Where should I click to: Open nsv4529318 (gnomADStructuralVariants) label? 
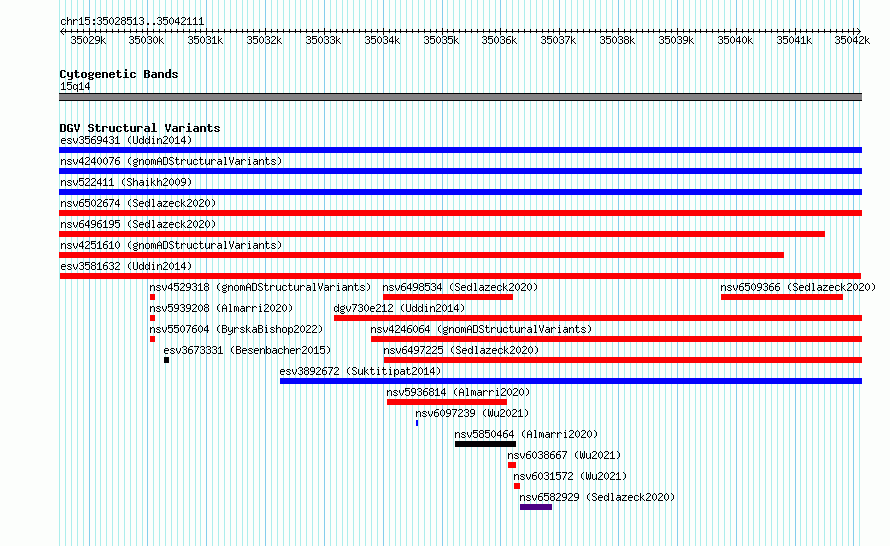pyautogui.click(x=260, y=287)
